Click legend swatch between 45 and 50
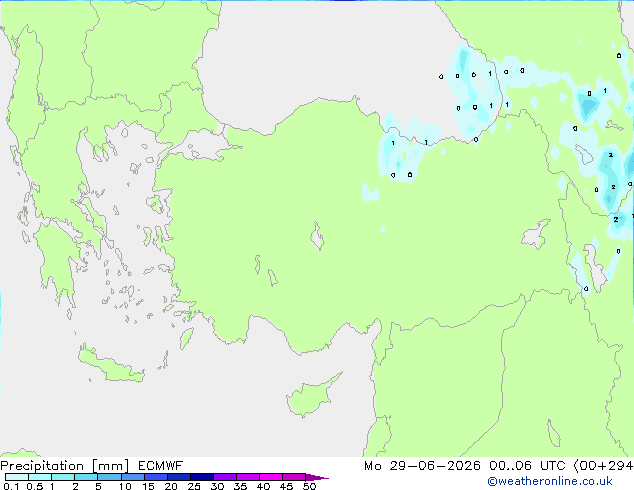The image size is (634, 490). coord(294,477)
